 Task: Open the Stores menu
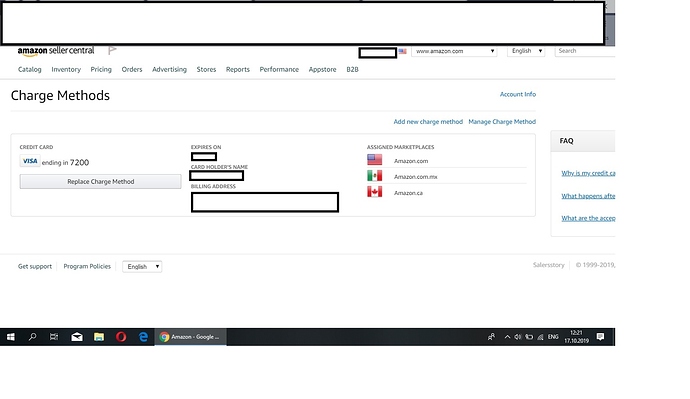tap(206, 70)
